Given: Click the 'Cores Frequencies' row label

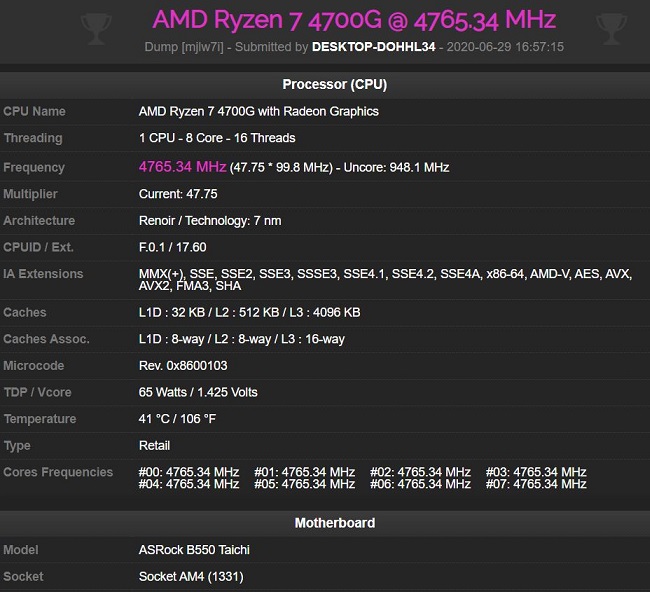Looking at the screenshot, I should [58, 472].
